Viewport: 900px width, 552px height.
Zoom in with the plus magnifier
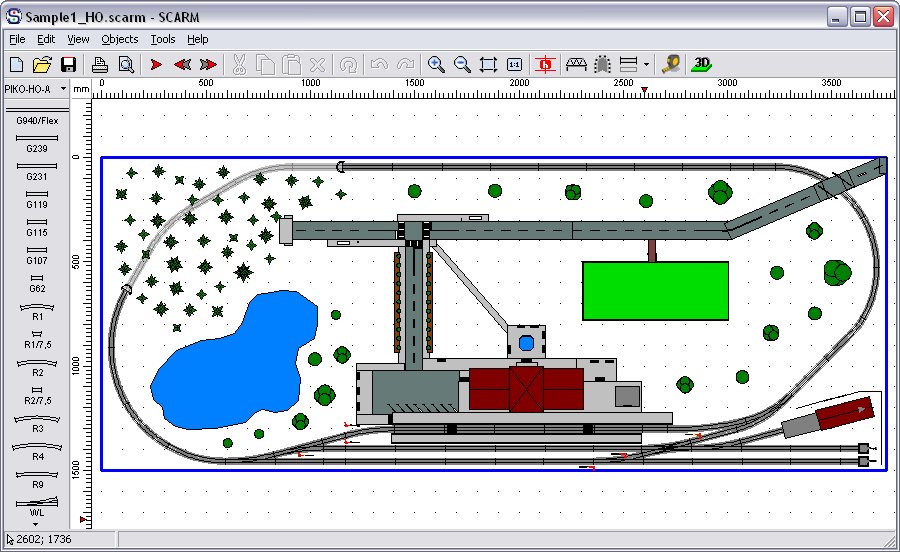tap(436, 64)
